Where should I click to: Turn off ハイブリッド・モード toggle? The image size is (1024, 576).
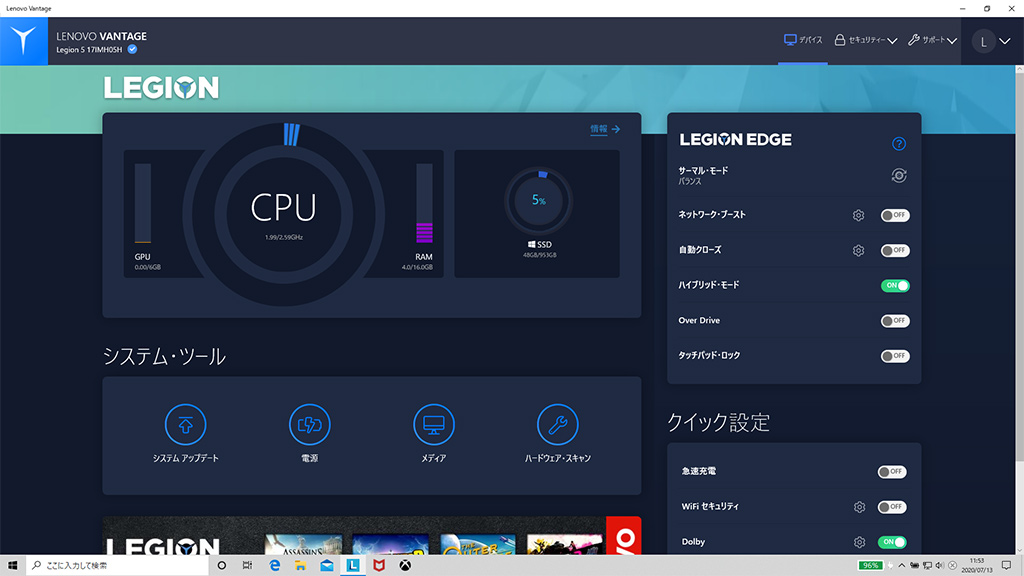[x=895, y=285]
